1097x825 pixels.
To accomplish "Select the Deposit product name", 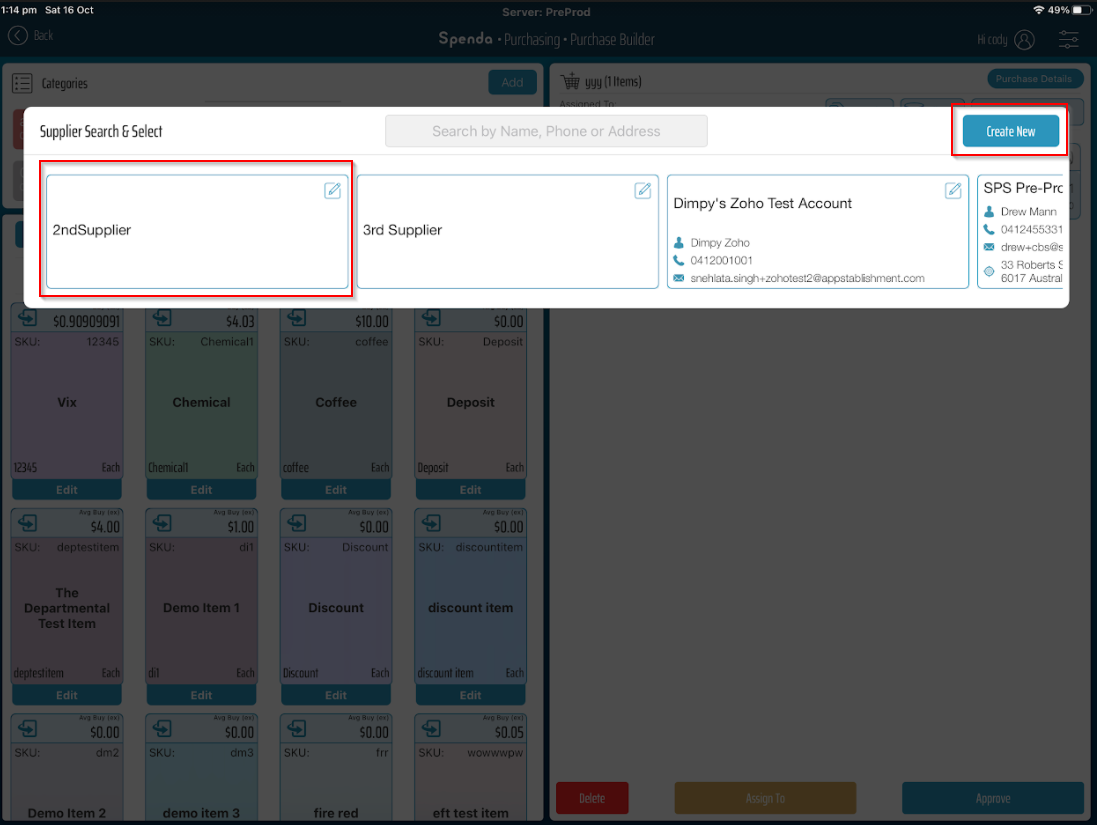I will coord(471,402).
